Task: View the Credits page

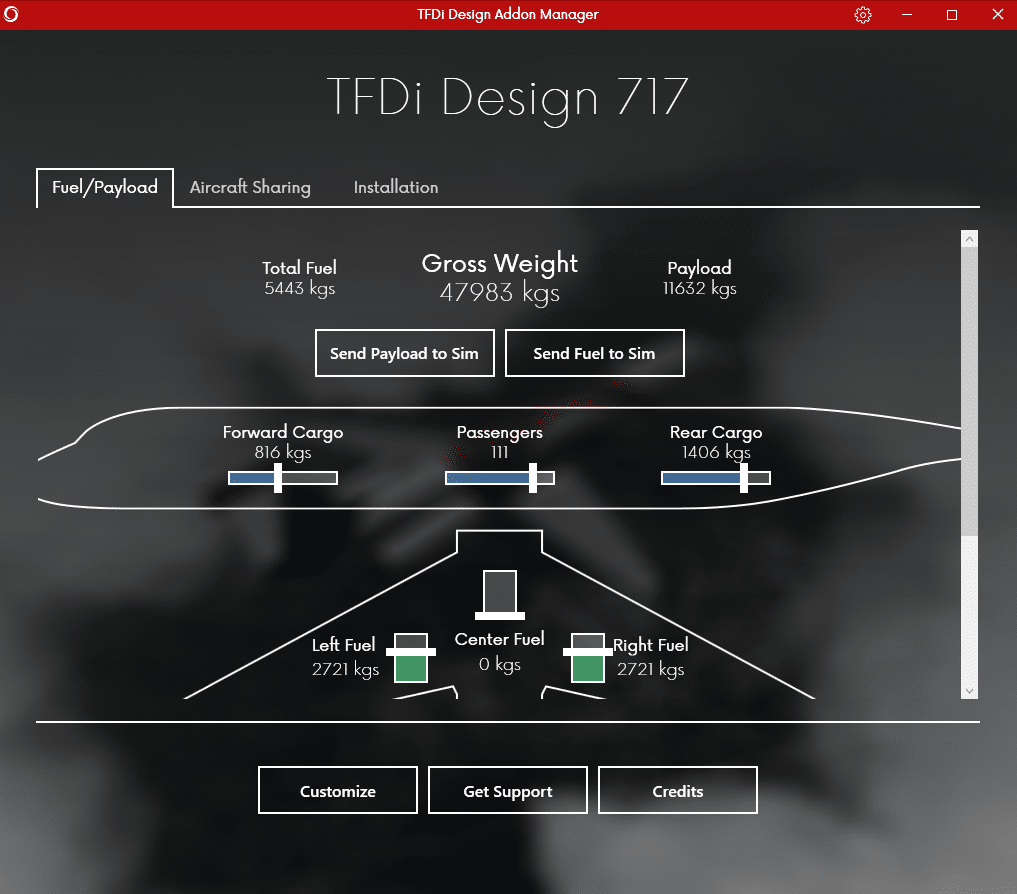Action: (678, 791)
